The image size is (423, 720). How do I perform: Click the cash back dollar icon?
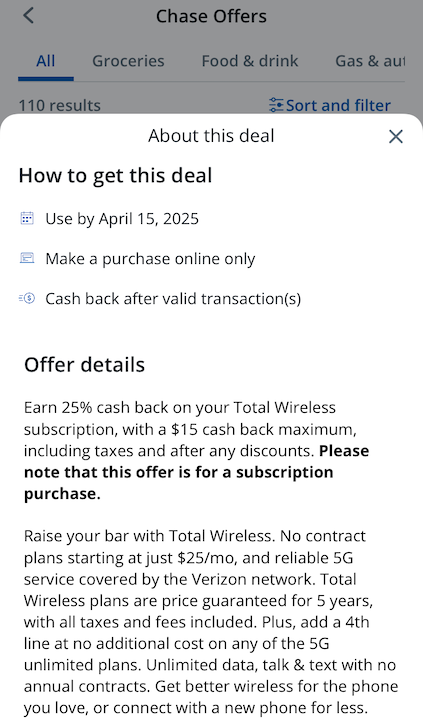click(27, 298)
